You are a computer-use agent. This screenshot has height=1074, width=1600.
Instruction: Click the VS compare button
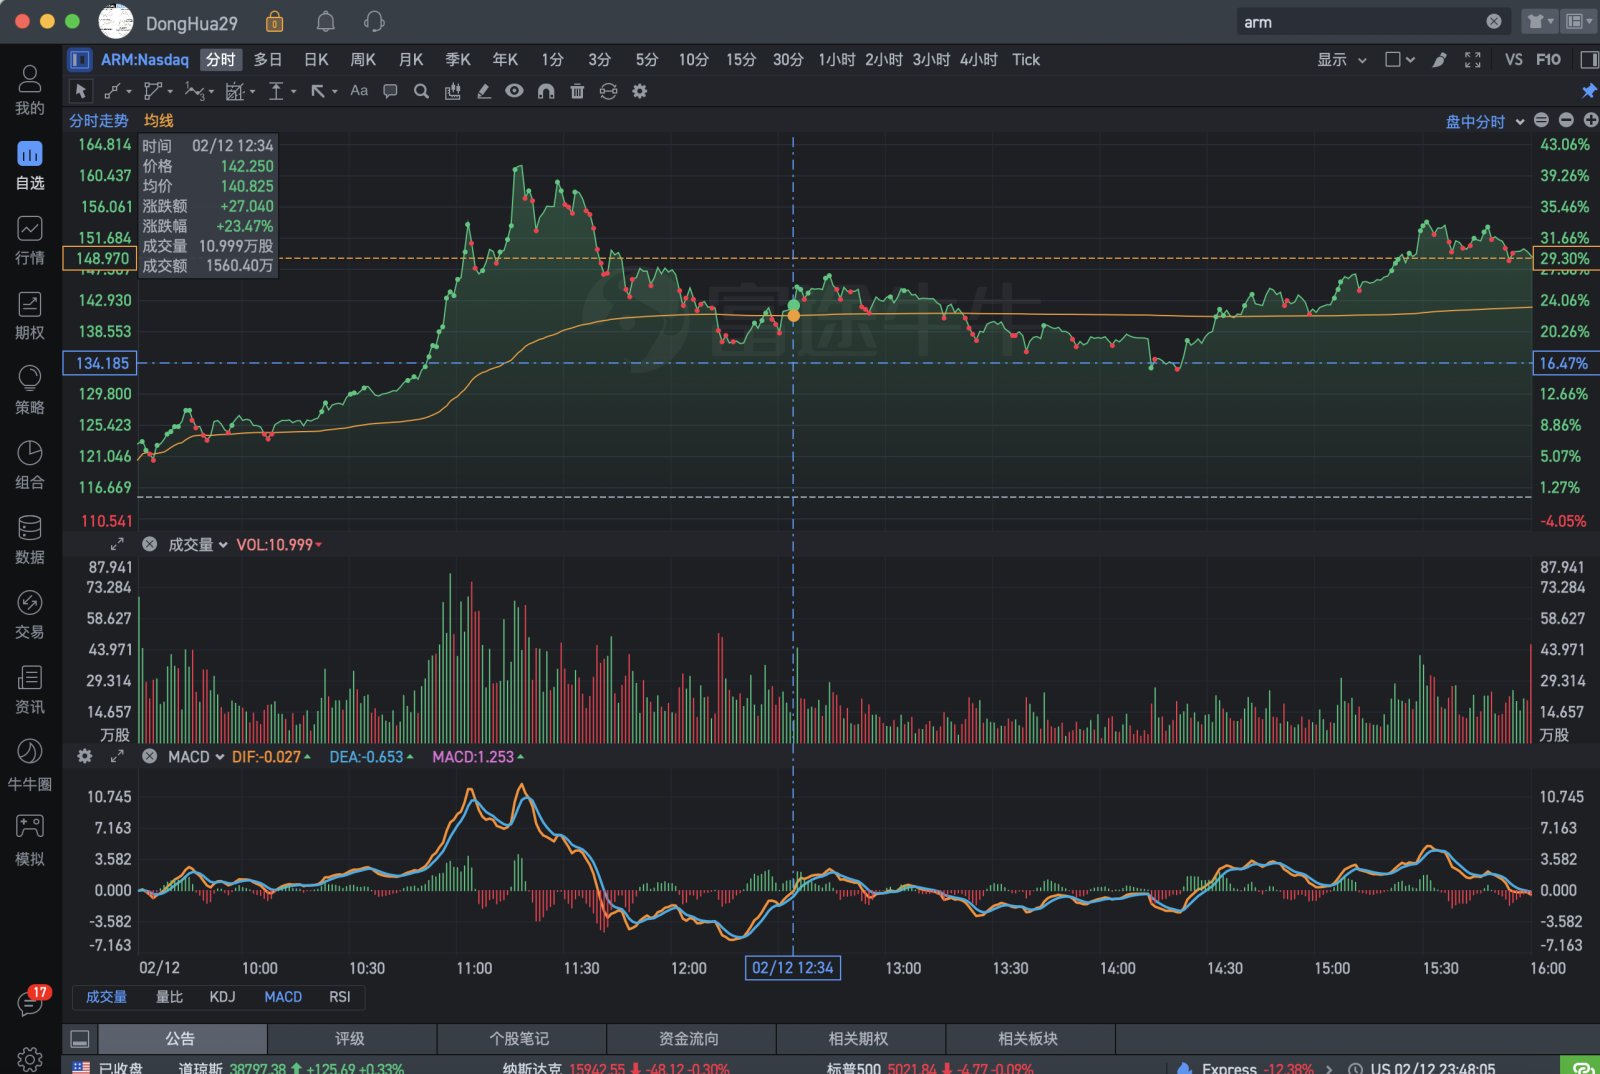pyautogui.click(x=1513, y=60)
